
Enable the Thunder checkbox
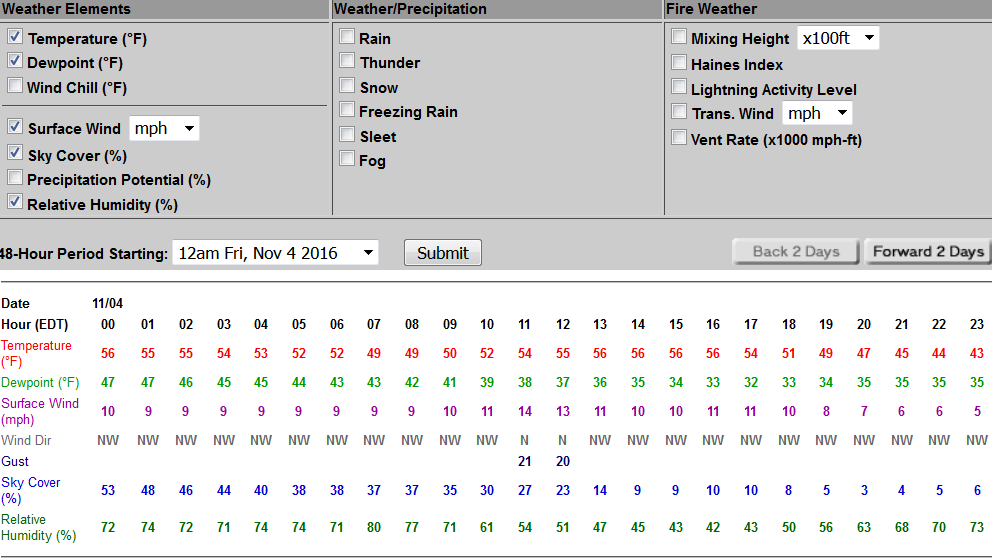(x=347, y=62)
